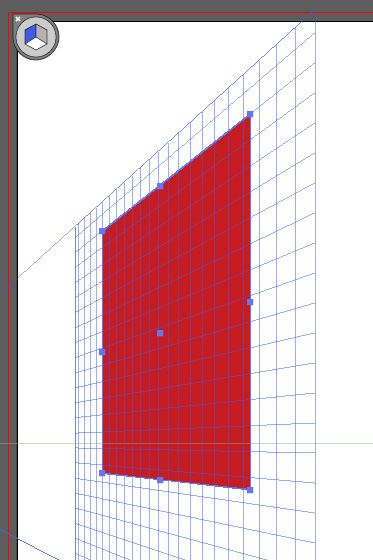Click the top-edge middle handle of red shape
The width and height of the screenshot is (373, 560).
160,186
